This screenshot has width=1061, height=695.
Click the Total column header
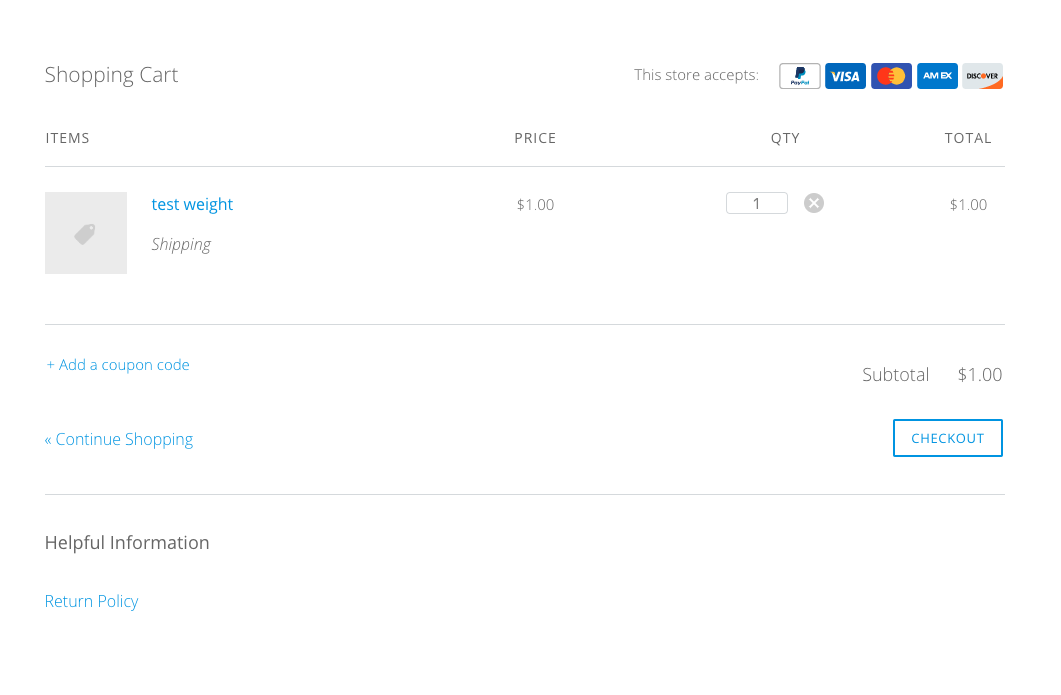(968, 138)
